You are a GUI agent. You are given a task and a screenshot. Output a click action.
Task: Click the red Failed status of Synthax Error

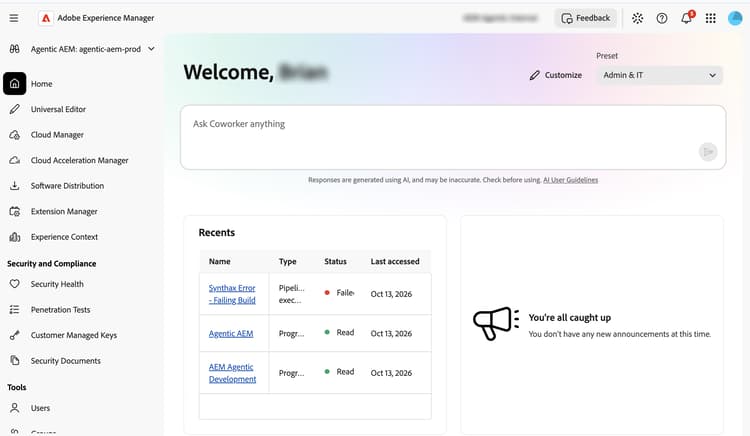tap(340, 293)
